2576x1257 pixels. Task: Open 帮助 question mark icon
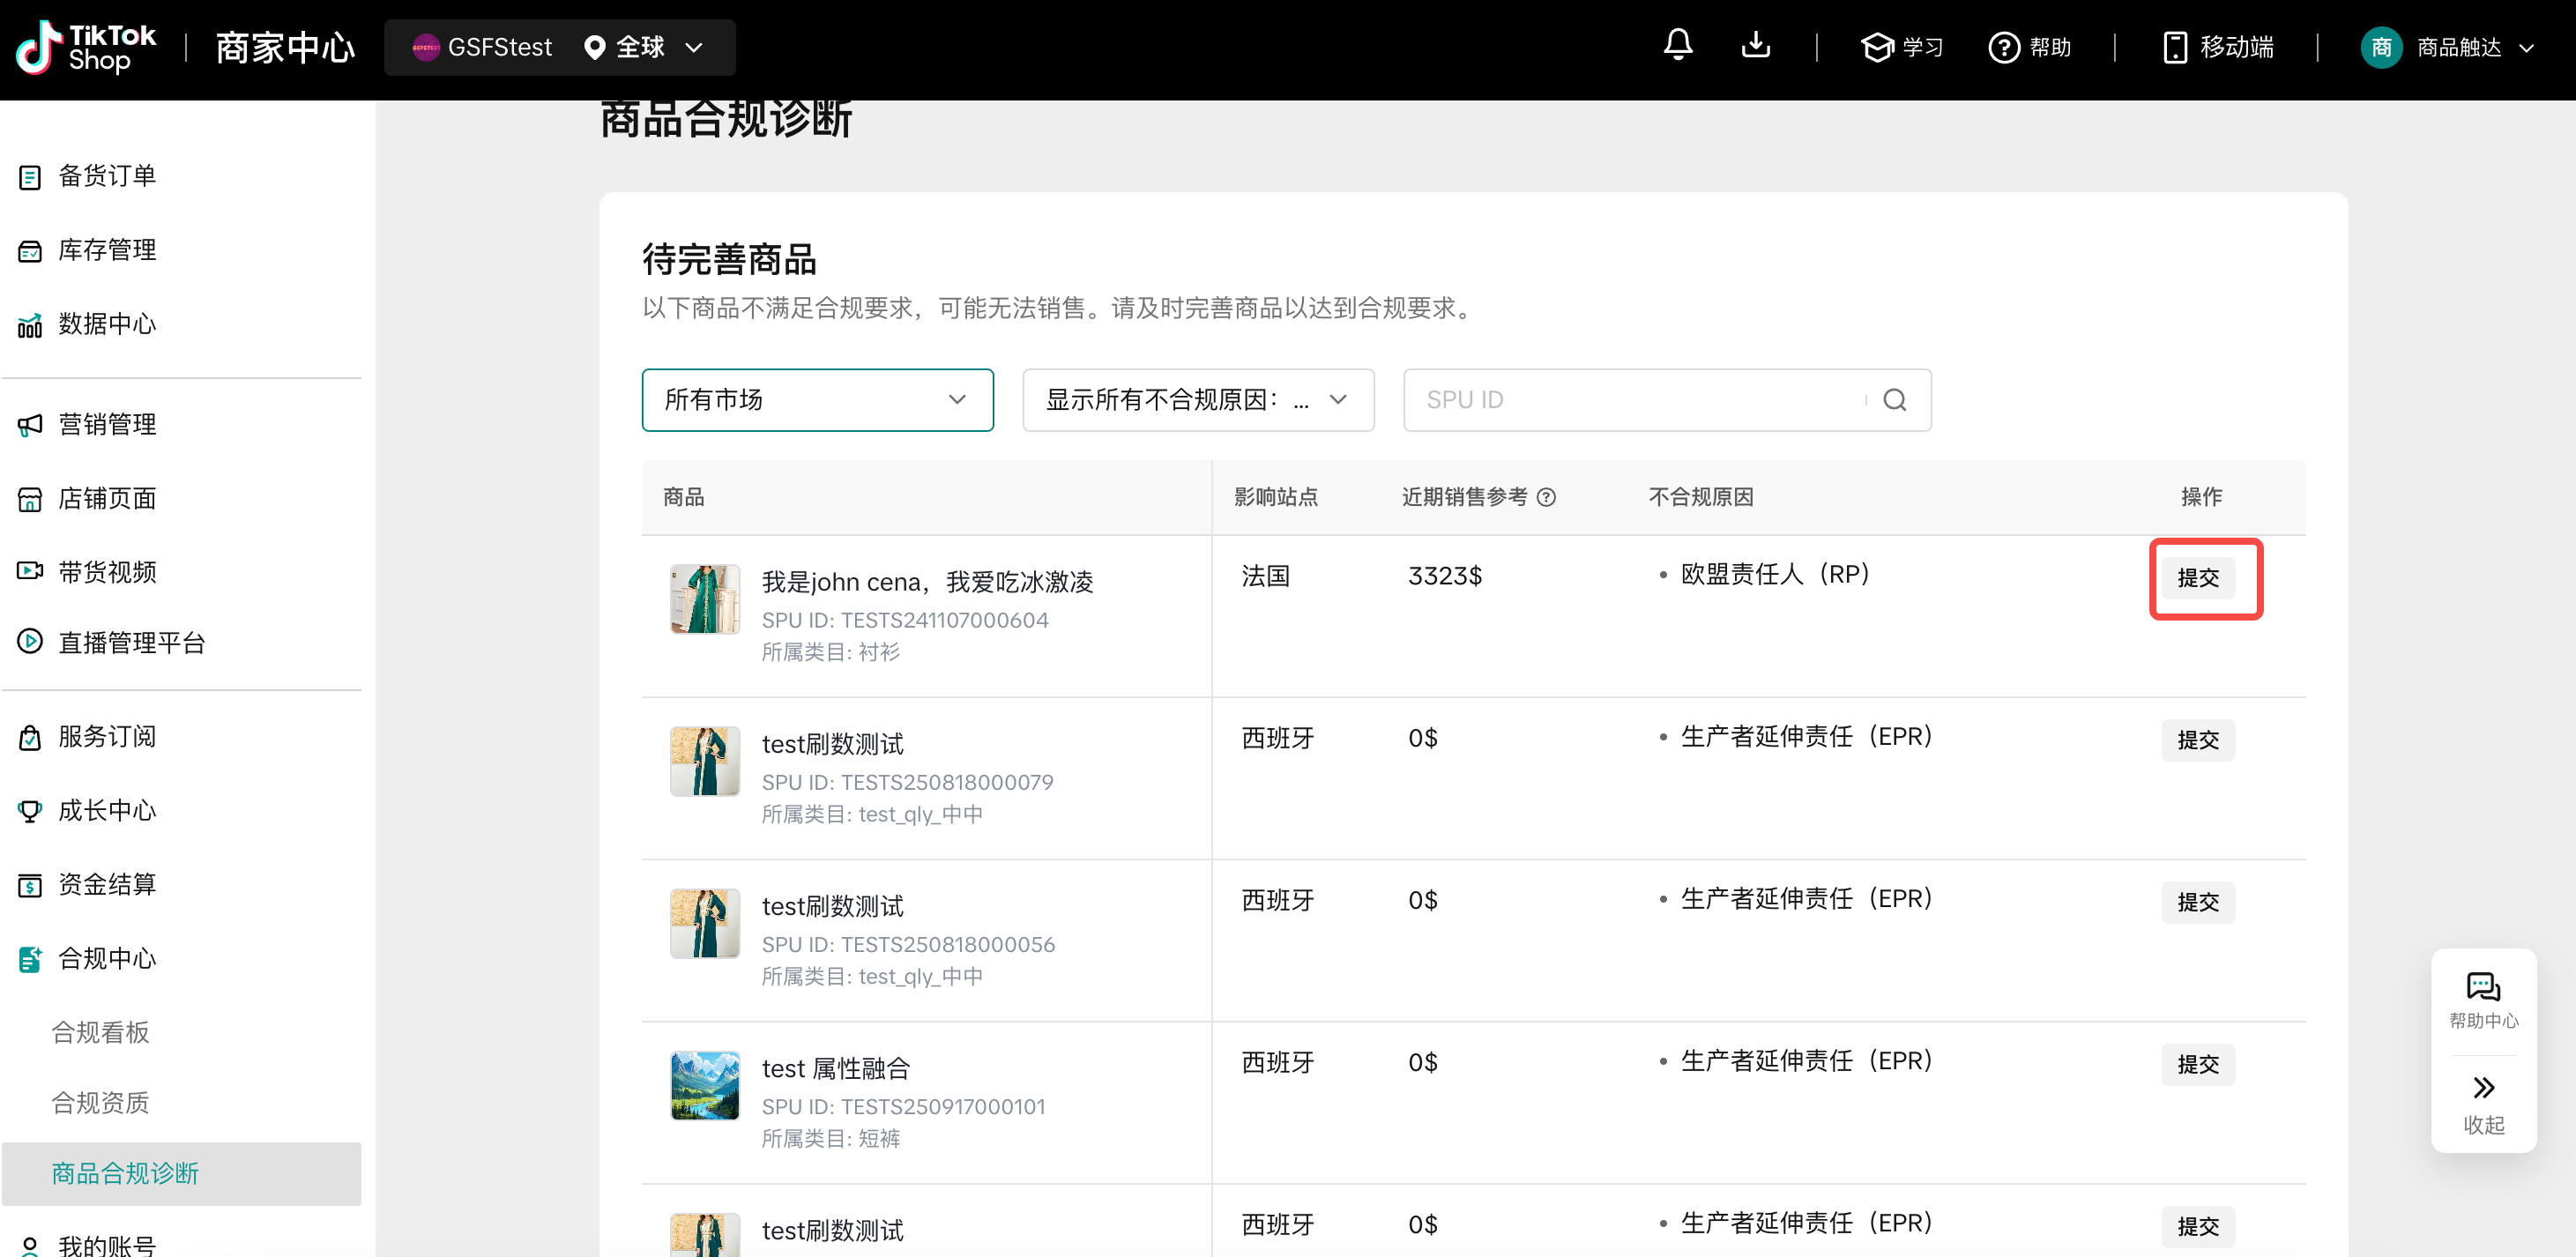pyautogui.click(x=2004, y=47)
